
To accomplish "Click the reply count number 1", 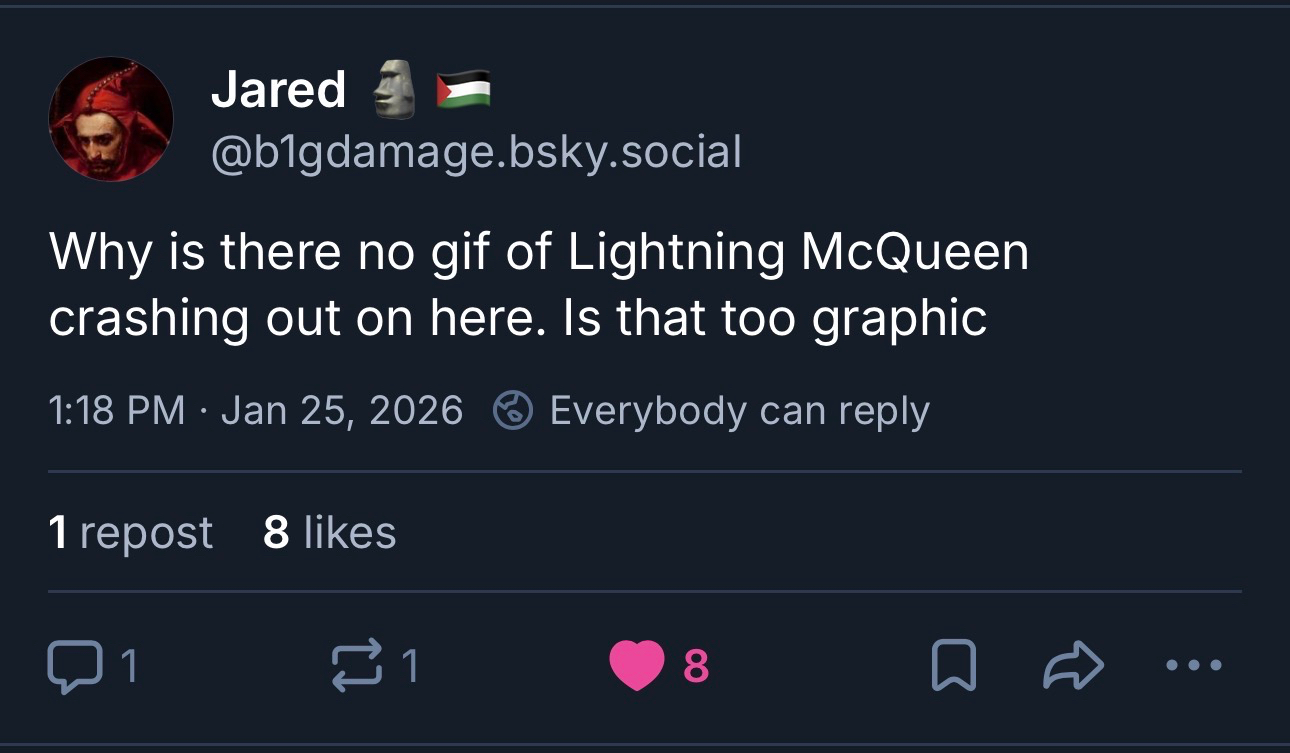I will (127, 667).
